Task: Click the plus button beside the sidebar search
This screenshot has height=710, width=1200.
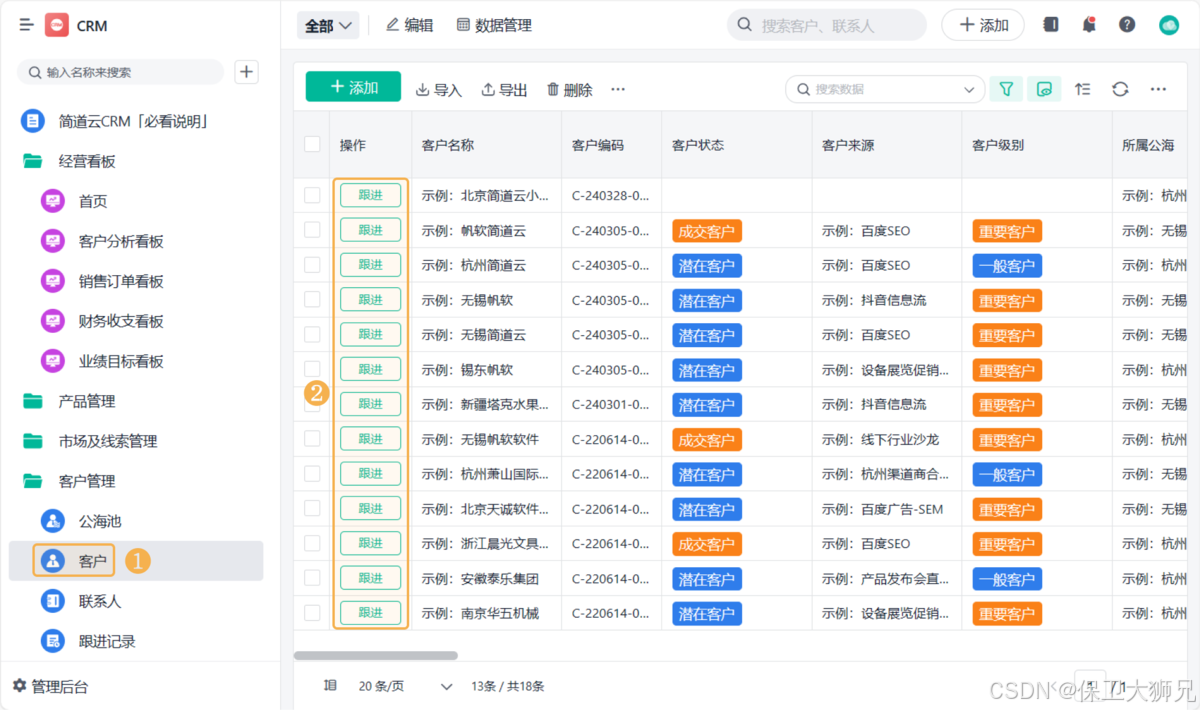Action: pos(247,72)
